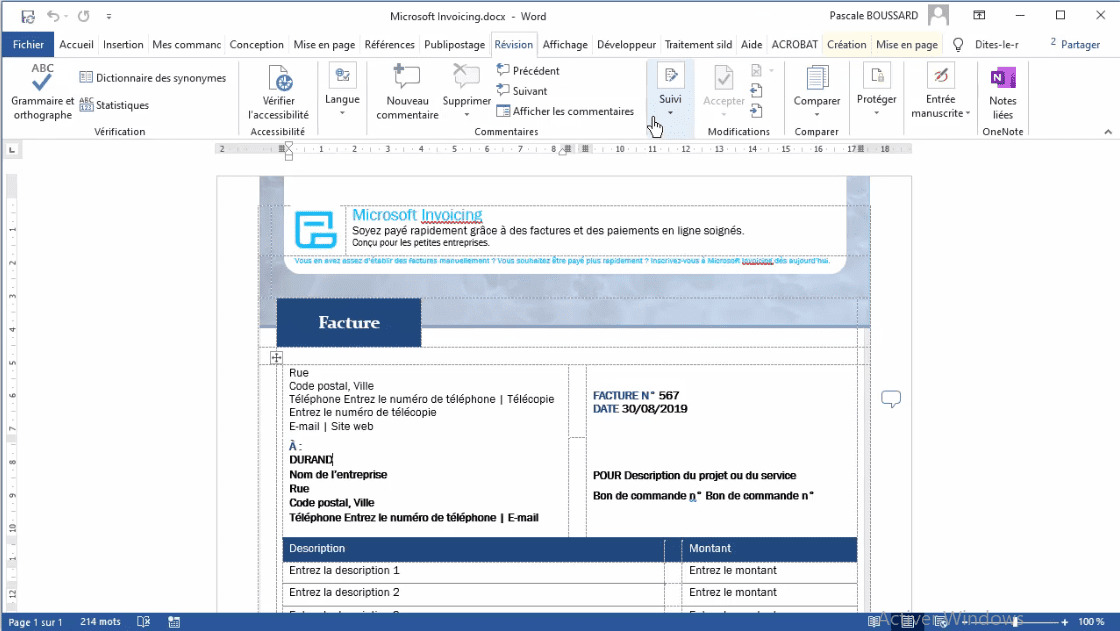The height and width of the screenshot is (631, 1120).
Task: Click the Entrée manuscrite pen icon
Action: 941,76
